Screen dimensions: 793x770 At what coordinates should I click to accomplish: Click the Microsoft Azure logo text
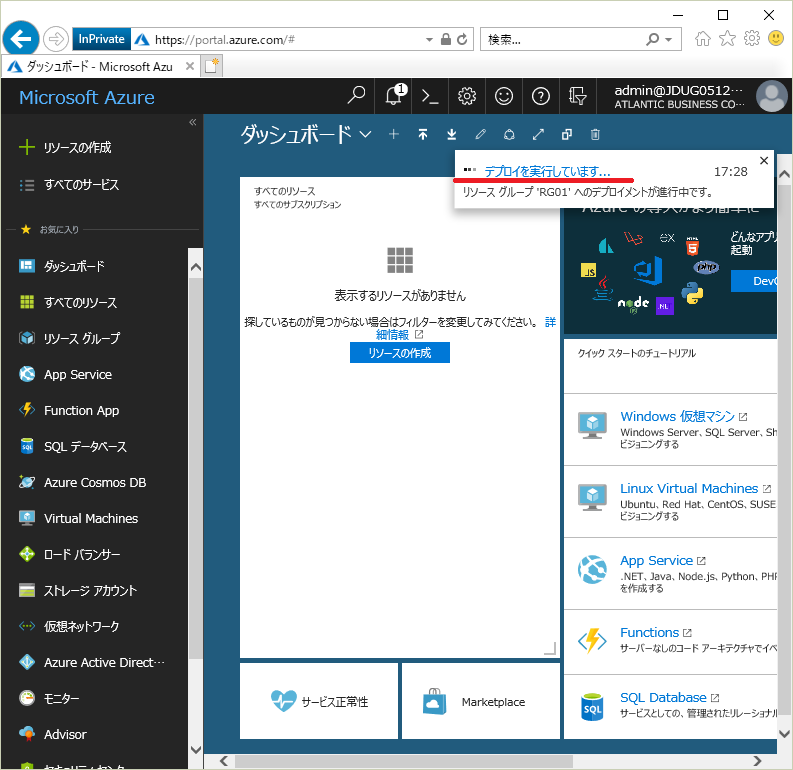click(x=87, y=97)
